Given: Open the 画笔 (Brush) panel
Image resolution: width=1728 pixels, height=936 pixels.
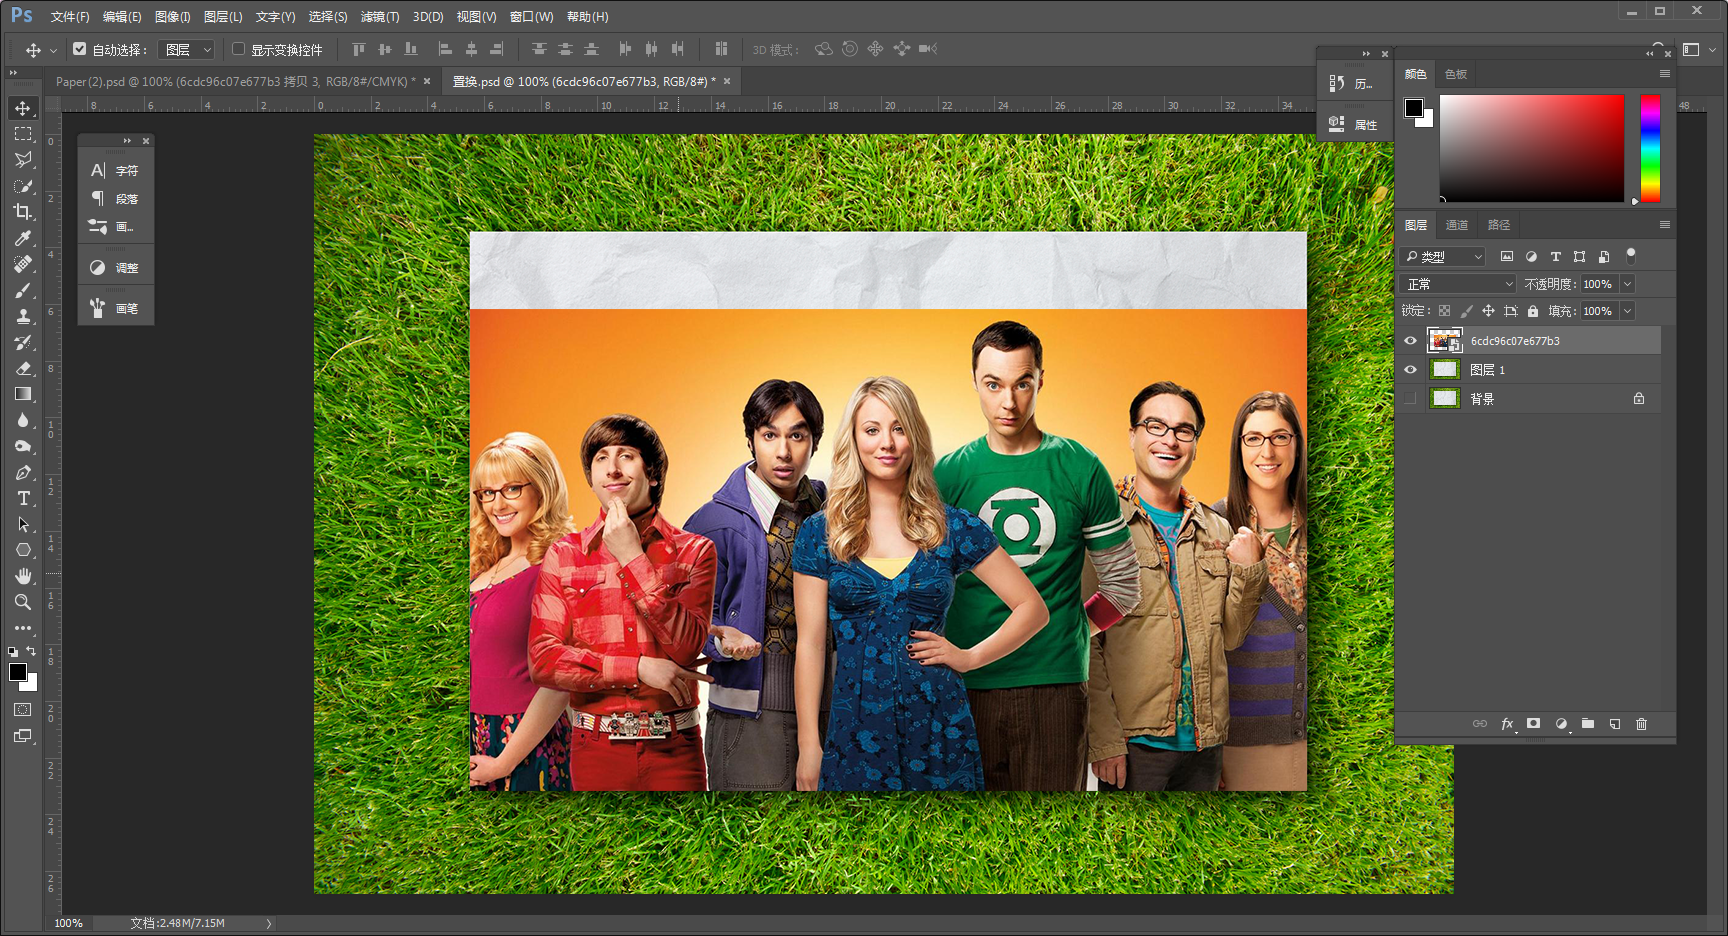Looking at the screenshot, I should pos(115,309).
